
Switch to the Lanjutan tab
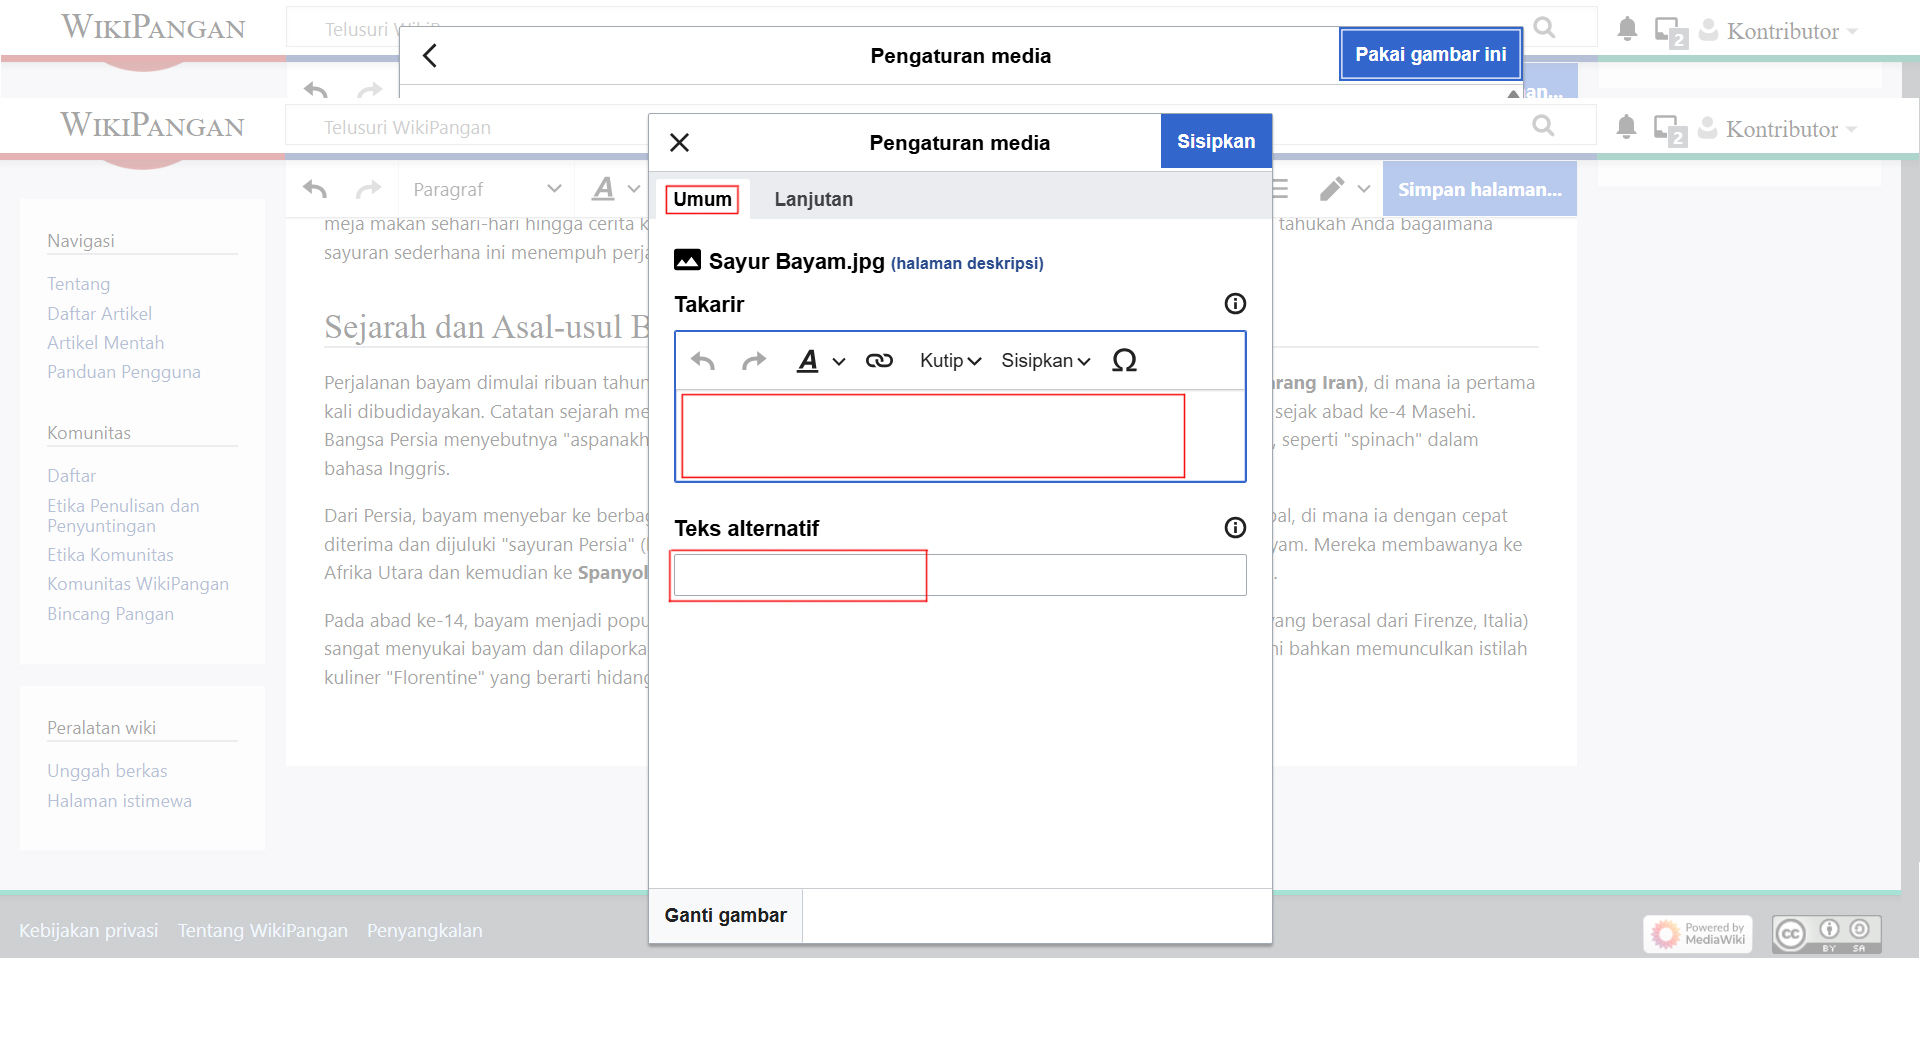point(813,199)
